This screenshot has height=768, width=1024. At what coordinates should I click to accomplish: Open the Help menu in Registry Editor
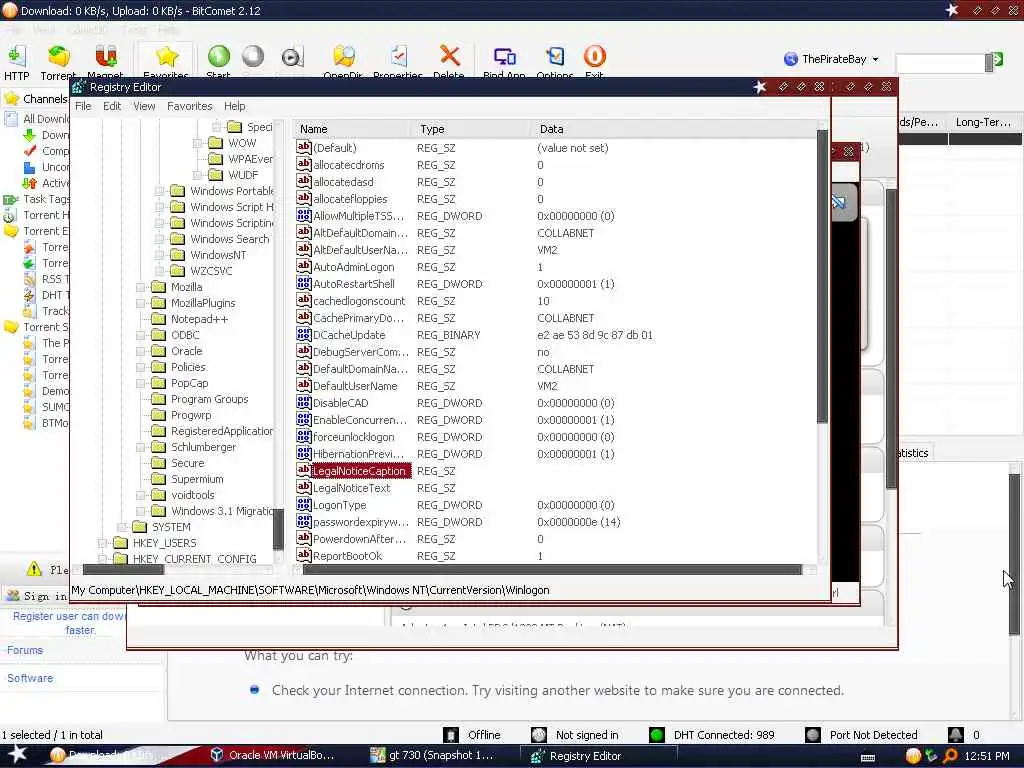234,106
